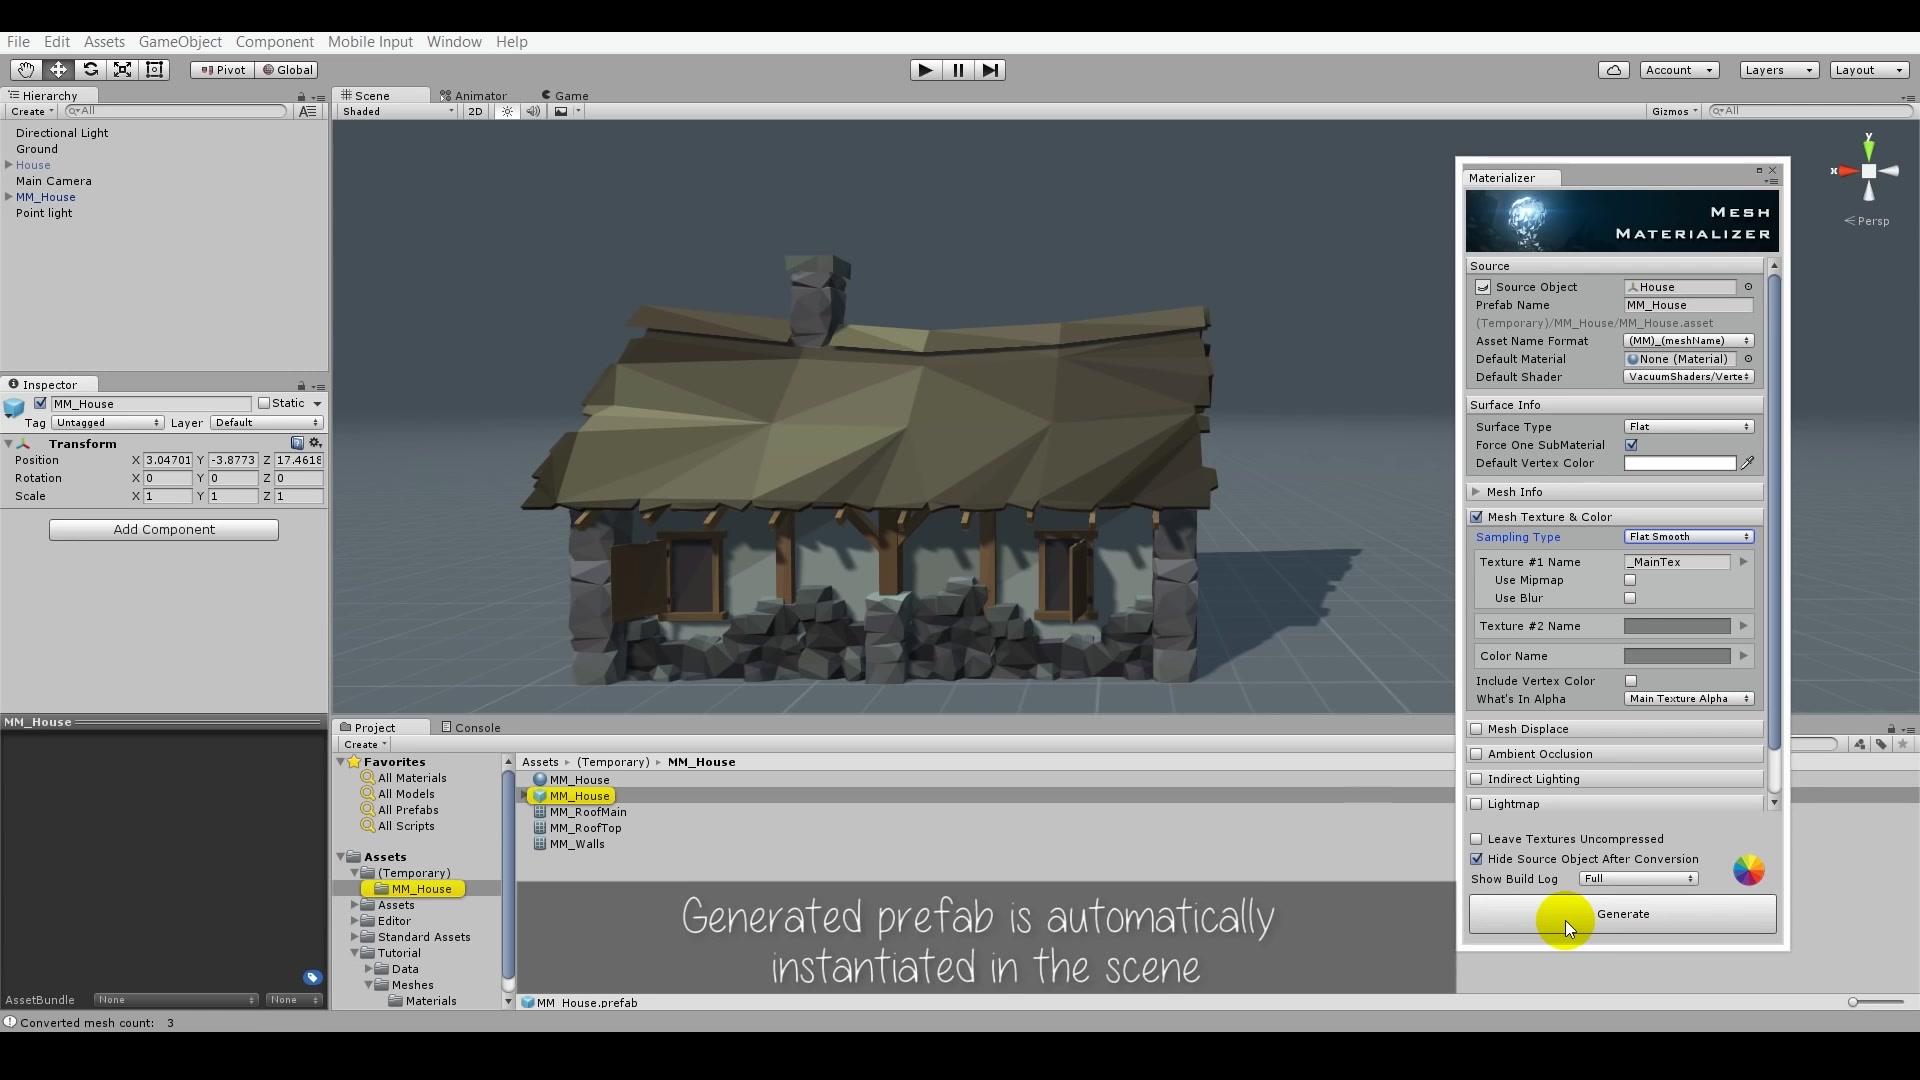
Task: Click the play button to run scene
Action: click(x=923, y=70)
